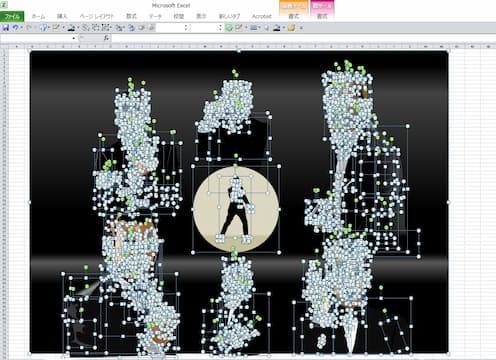
Task: Switch to the ホーム tab
Action: coord(38,16)
